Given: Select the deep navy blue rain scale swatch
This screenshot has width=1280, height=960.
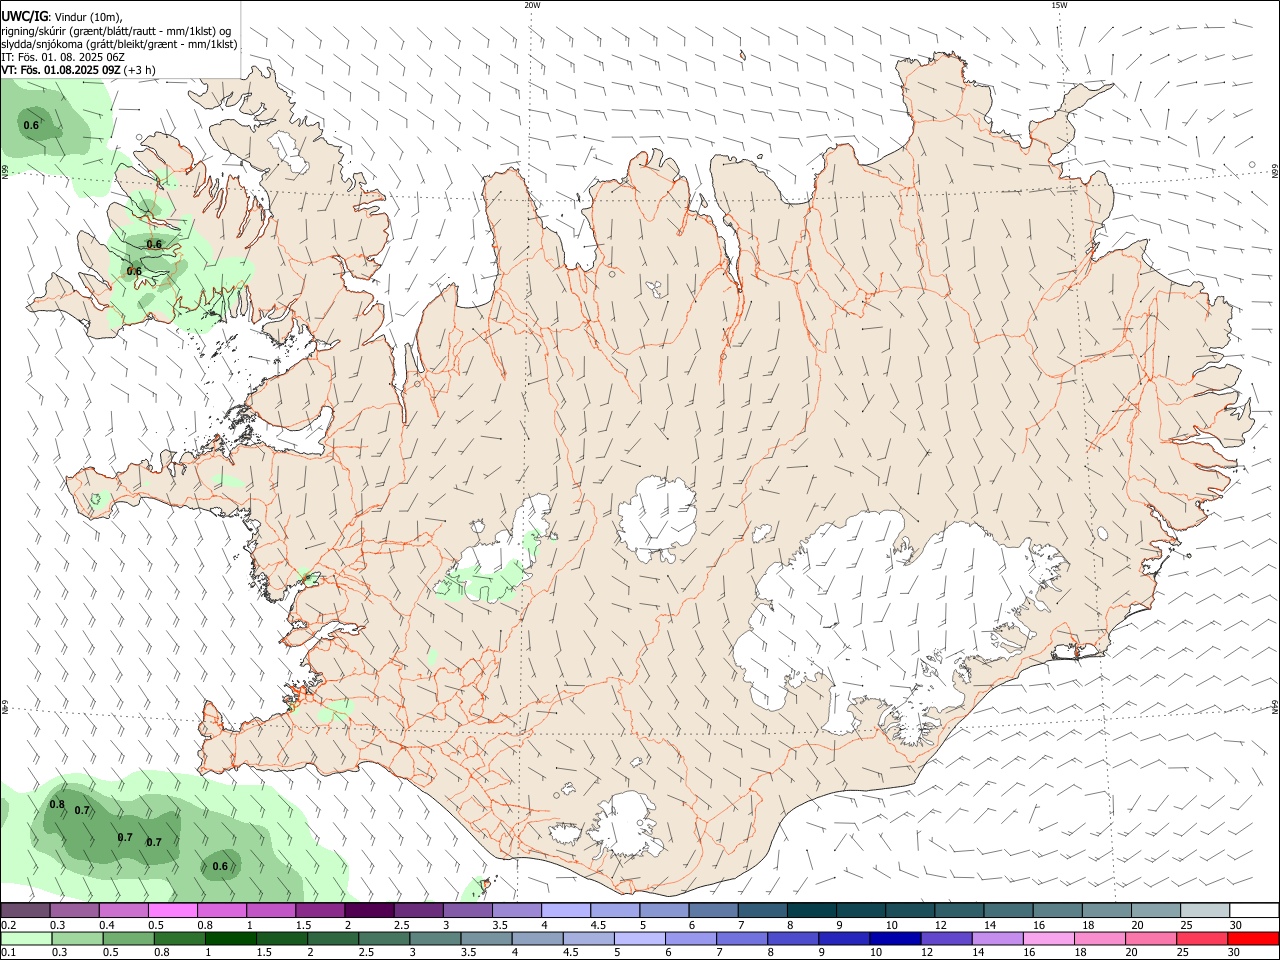Looking at the screenshot, I should click(893, 939).
